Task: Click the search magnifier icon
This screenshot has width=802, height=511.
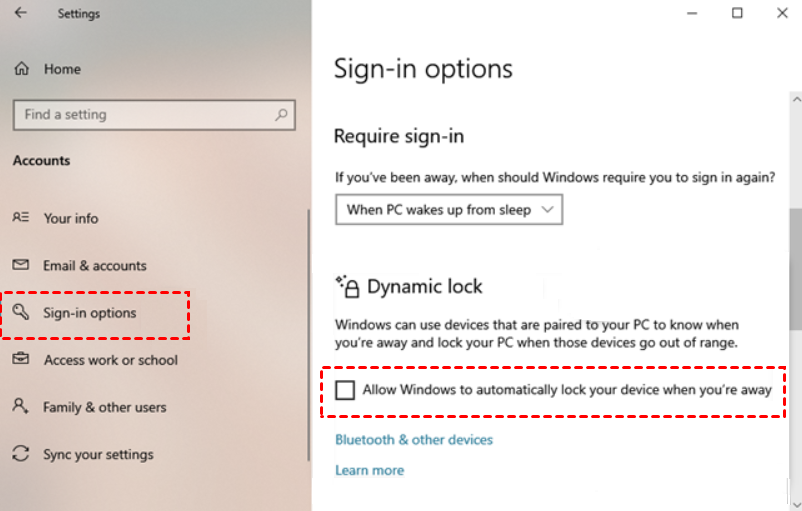Action: tap(283, 115)
